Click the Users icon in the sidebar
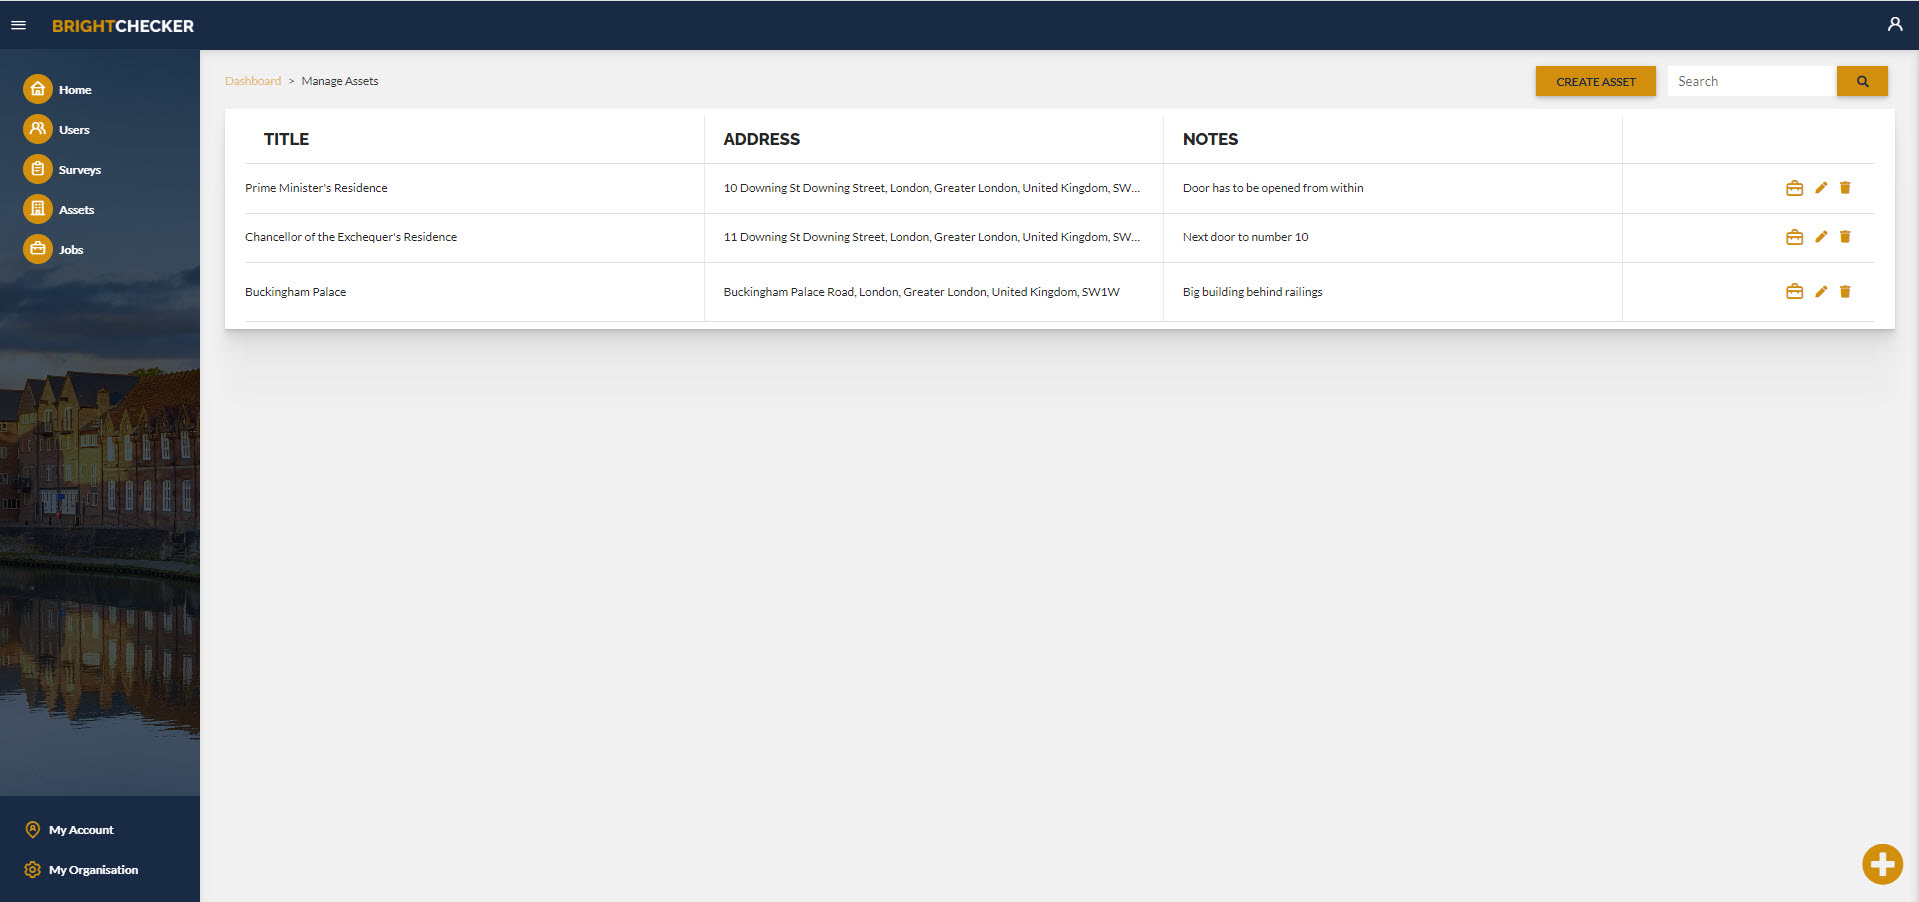Viewport: 1919px width, 902px height. pyautogui.click(x=37, y=129)
